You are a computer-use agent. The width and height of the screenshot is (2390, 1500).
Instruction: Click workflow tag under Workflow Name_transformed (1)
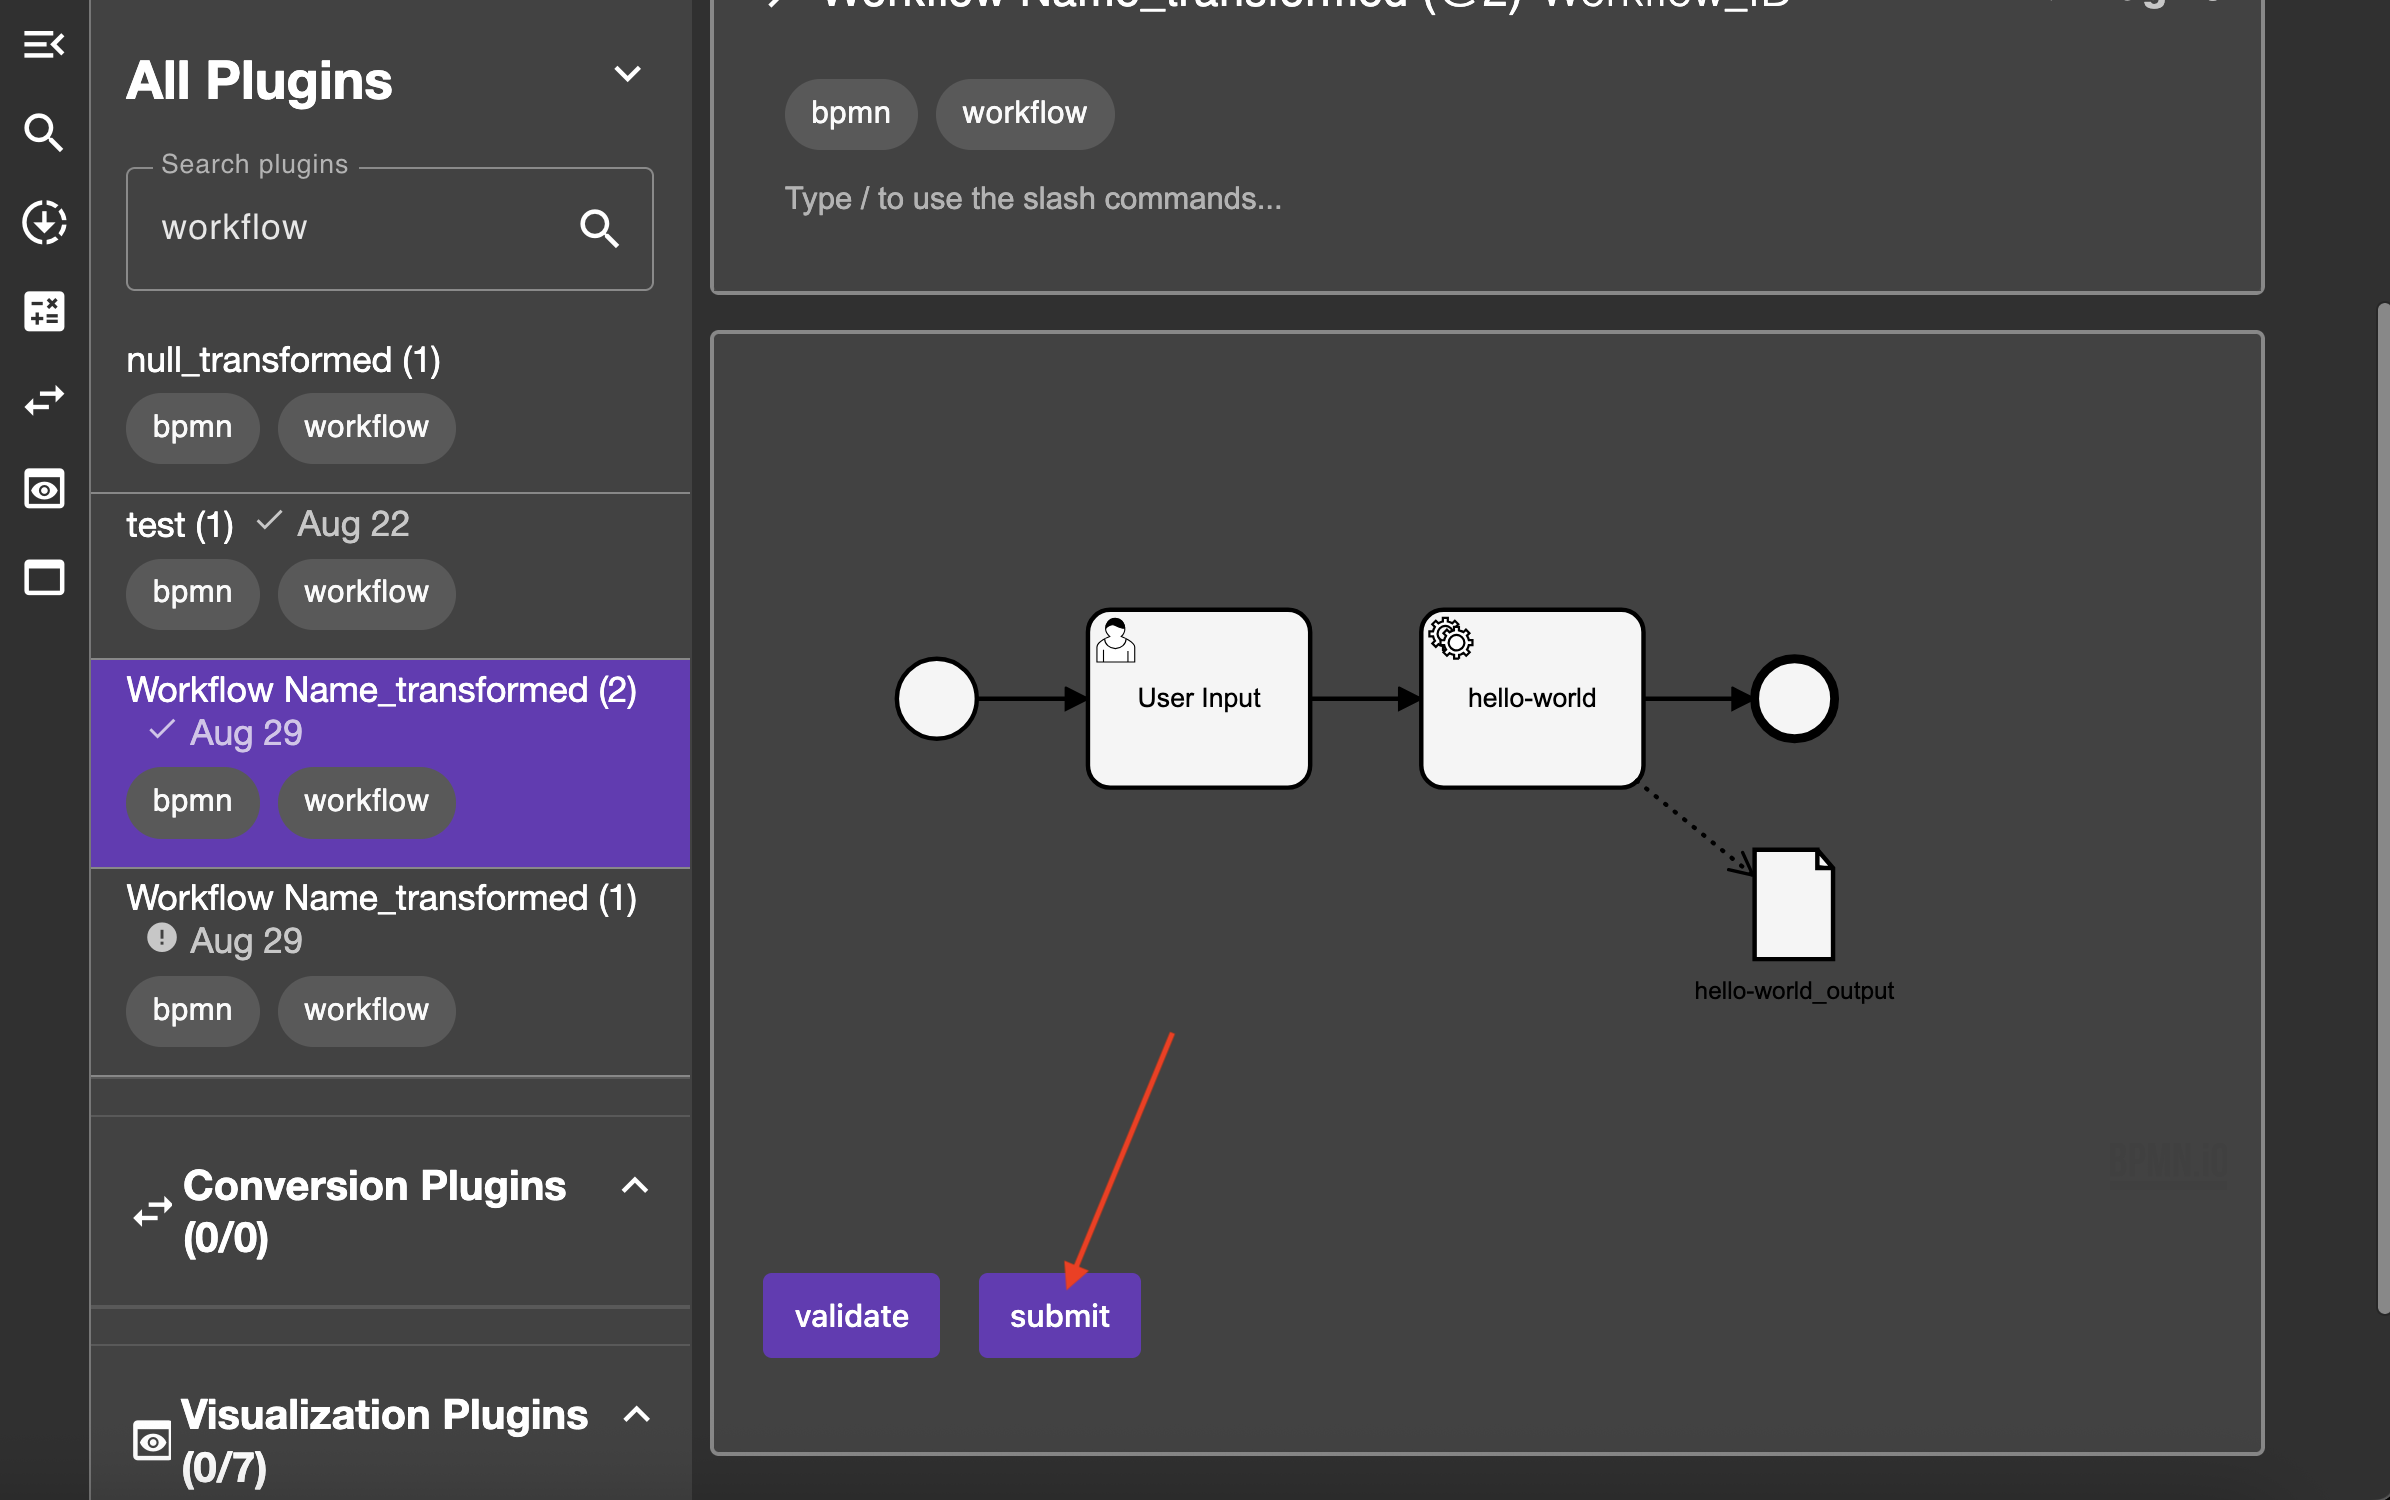click(x=366, y=1011)
